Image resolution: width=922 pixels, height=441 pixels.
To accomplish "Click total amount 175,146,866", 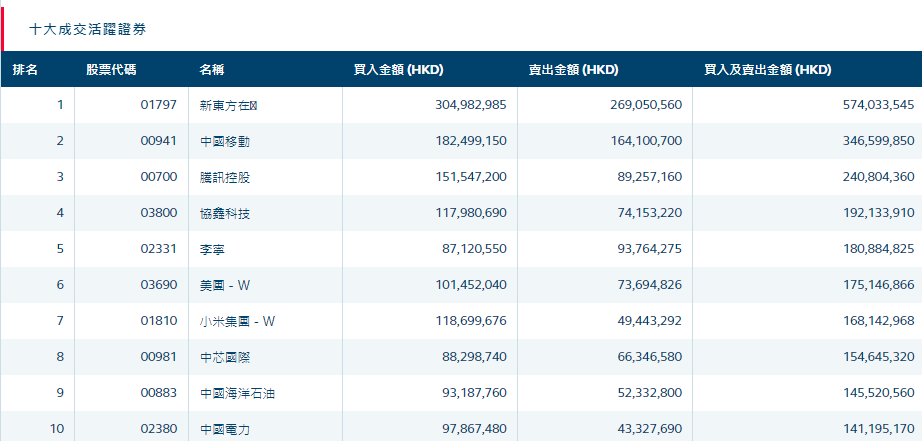I will coord(878,285).
